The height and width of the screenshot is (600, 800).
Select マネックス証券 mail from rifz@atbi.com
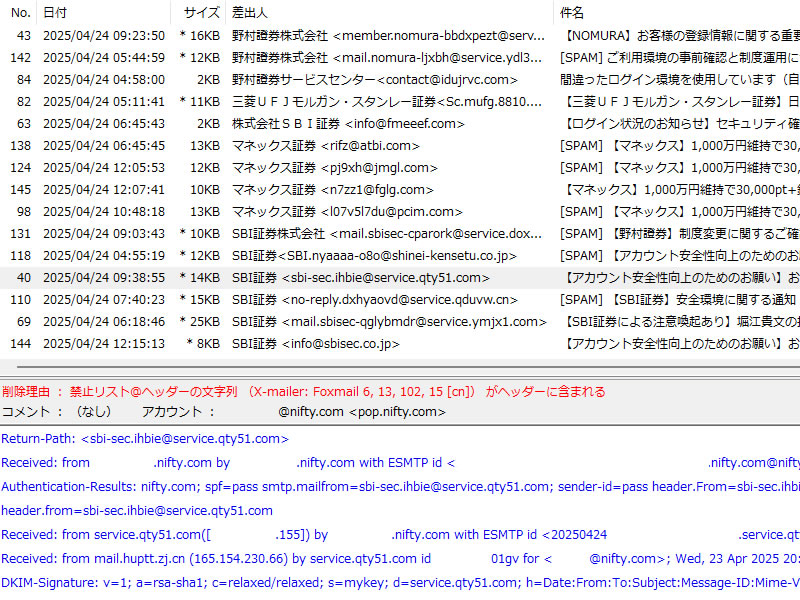(400, 145)
